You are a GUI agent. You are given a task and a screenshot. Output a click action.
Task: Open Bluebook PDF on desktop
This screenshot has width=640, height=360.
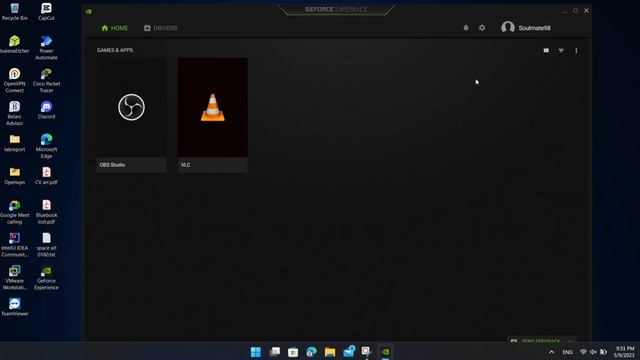pos(46,212)
